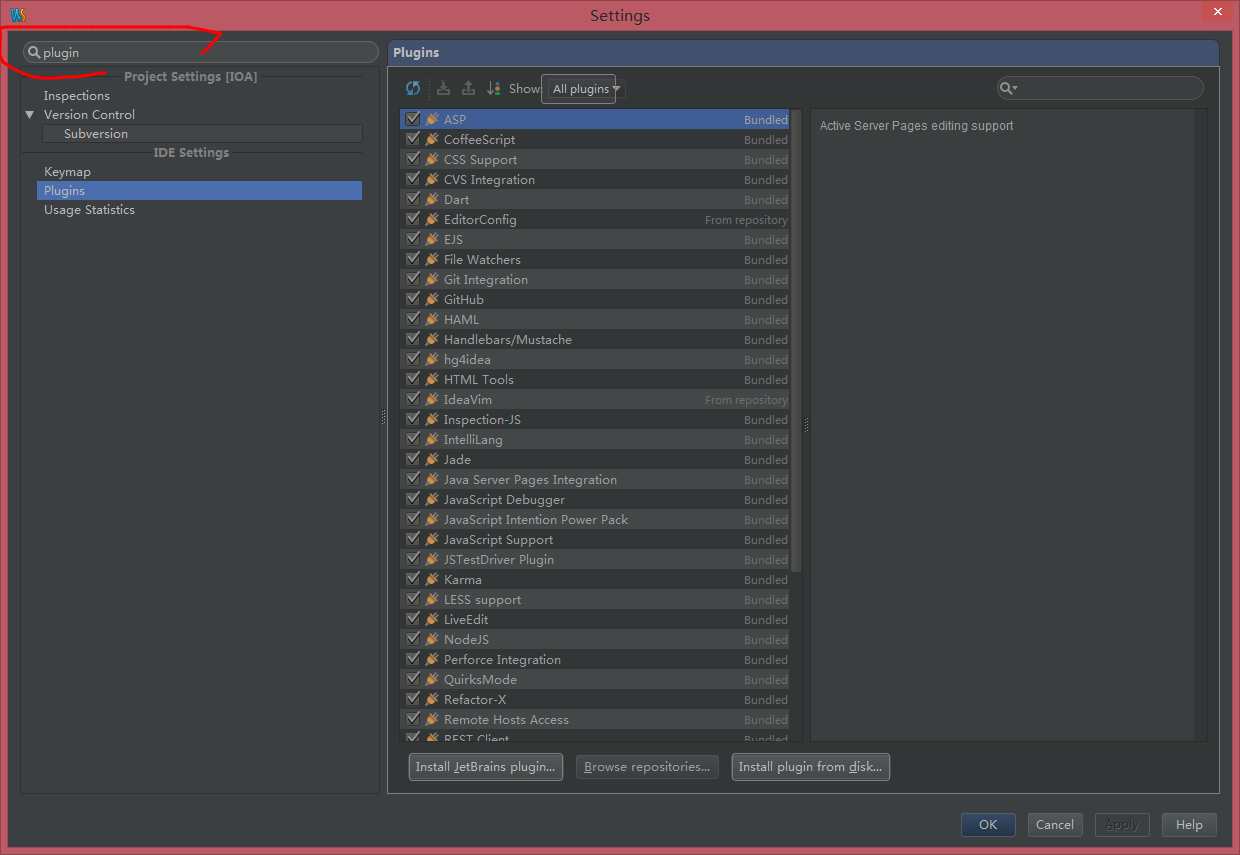Click the plug icon beside QuirksMode
Image resolution: width=1240 pixels, height=855 pixels.
click(432, 679)
